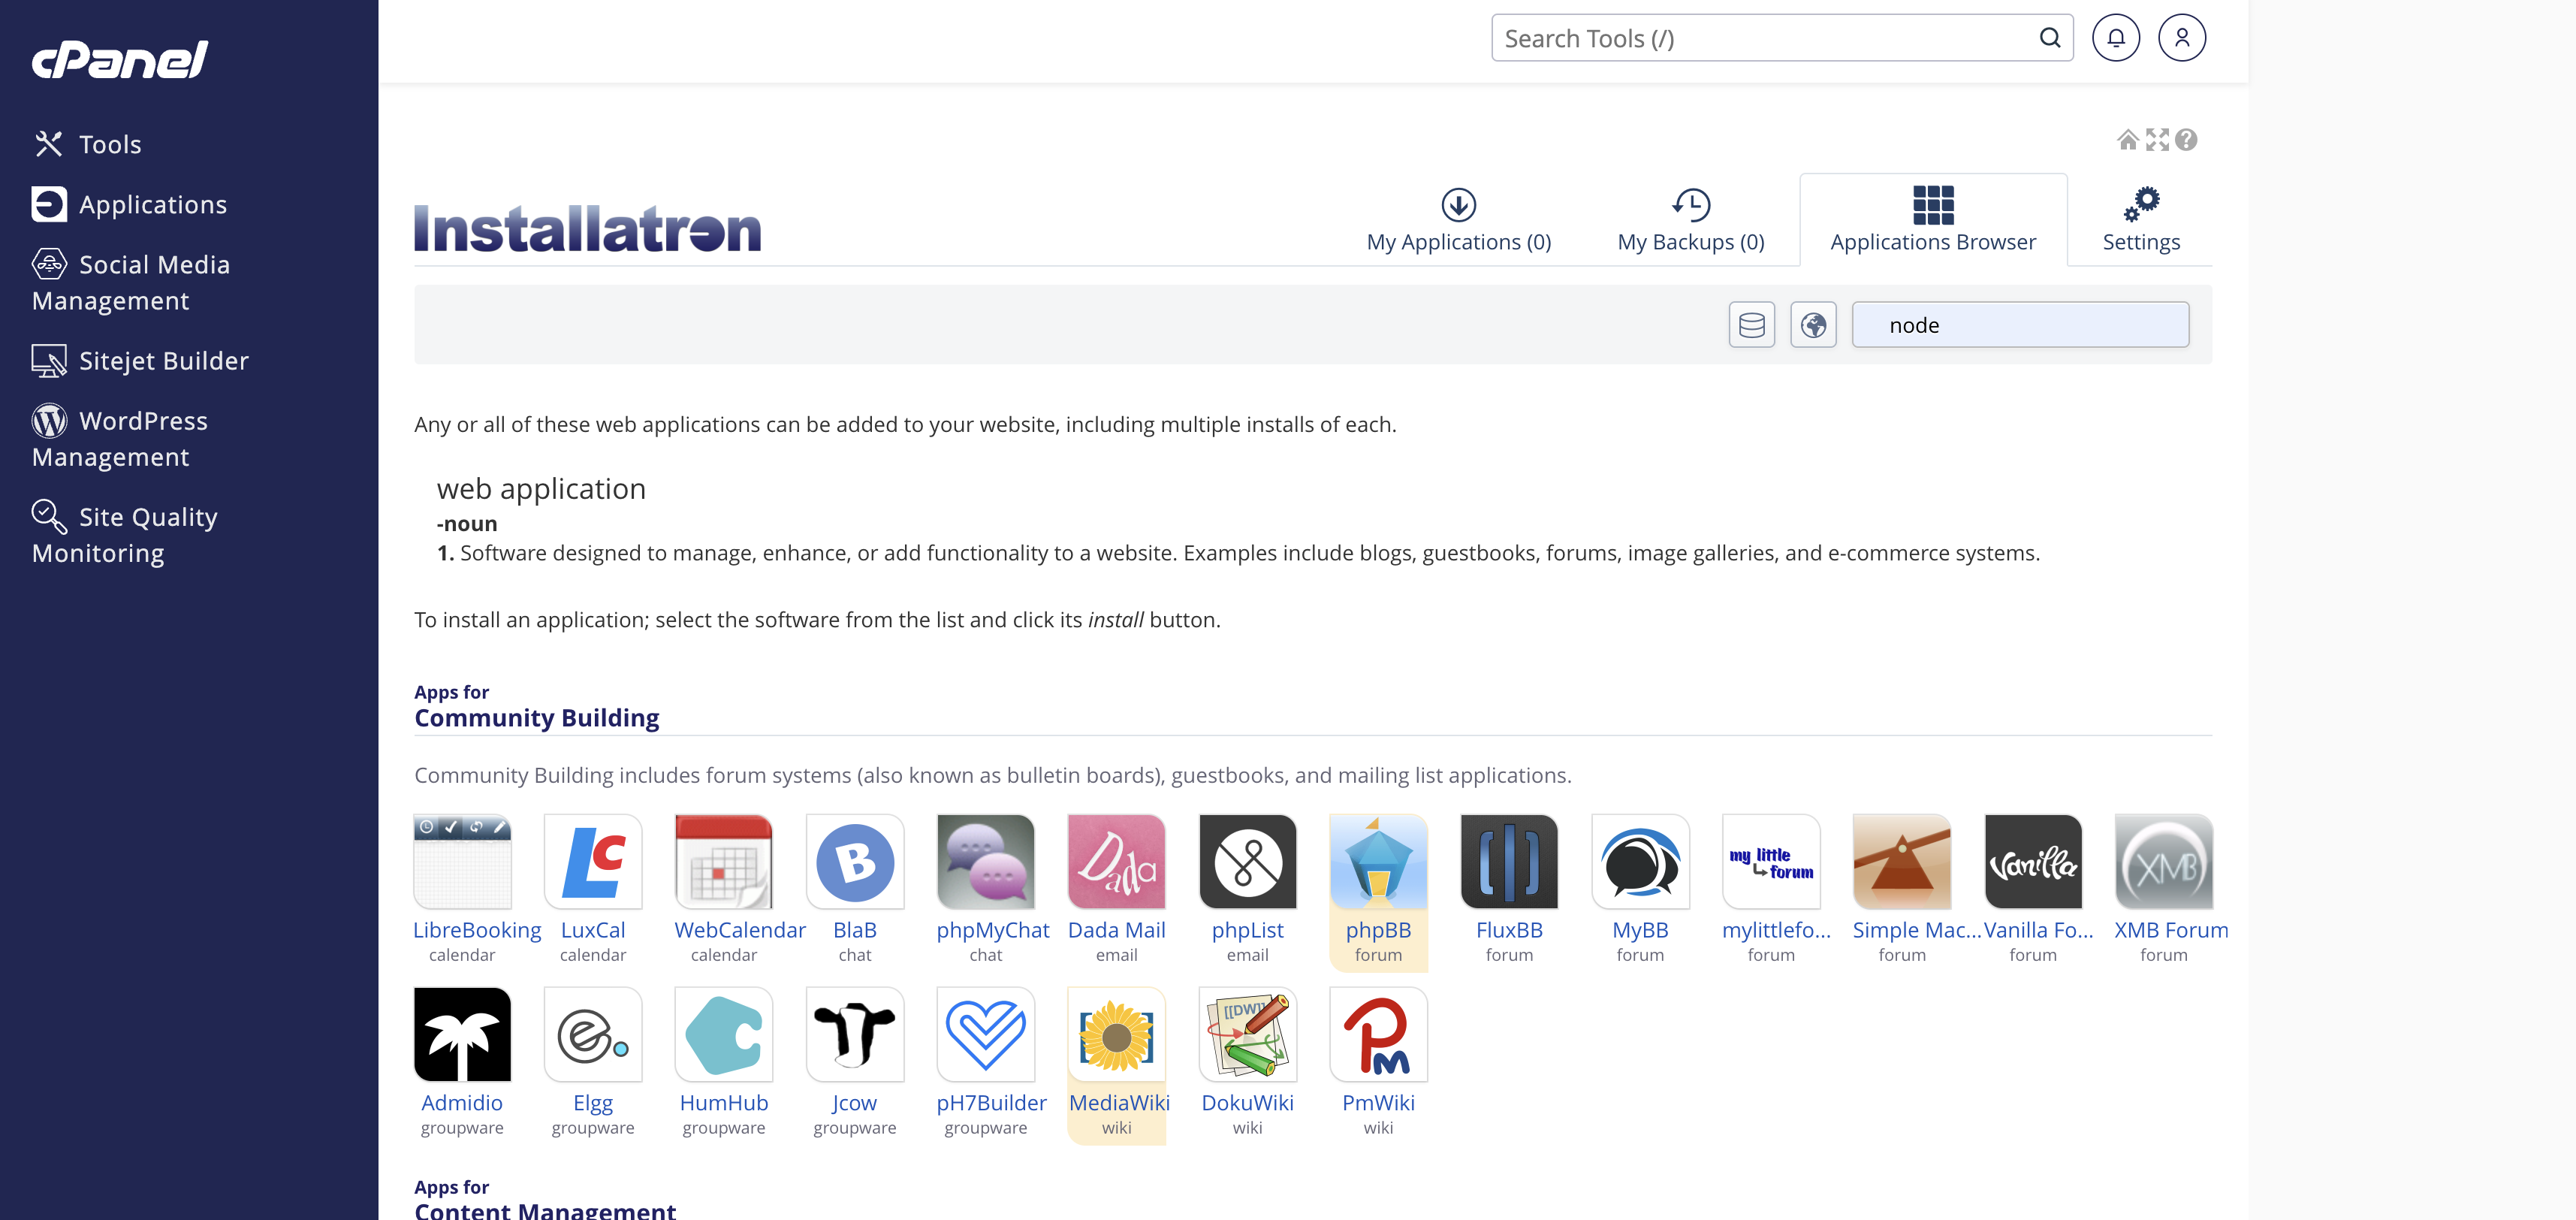
Task: Open the Vanilla Forums app icon
Action: (x=2032, y=862)
